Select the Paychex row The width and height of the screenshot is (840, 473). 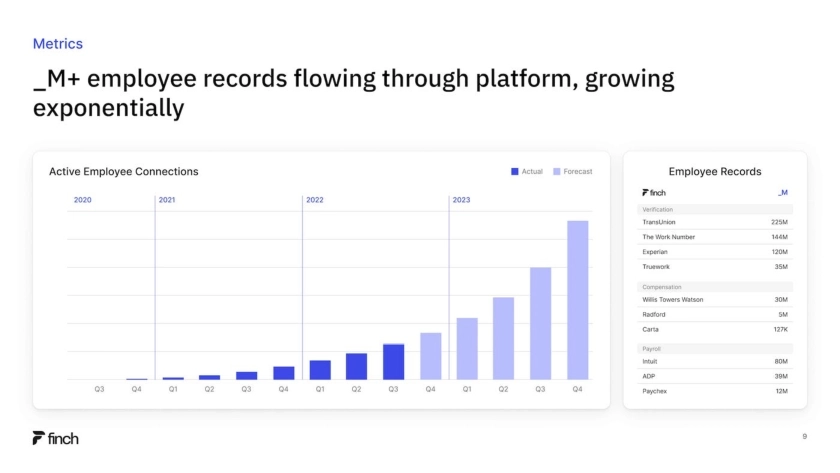pos(714,391)
